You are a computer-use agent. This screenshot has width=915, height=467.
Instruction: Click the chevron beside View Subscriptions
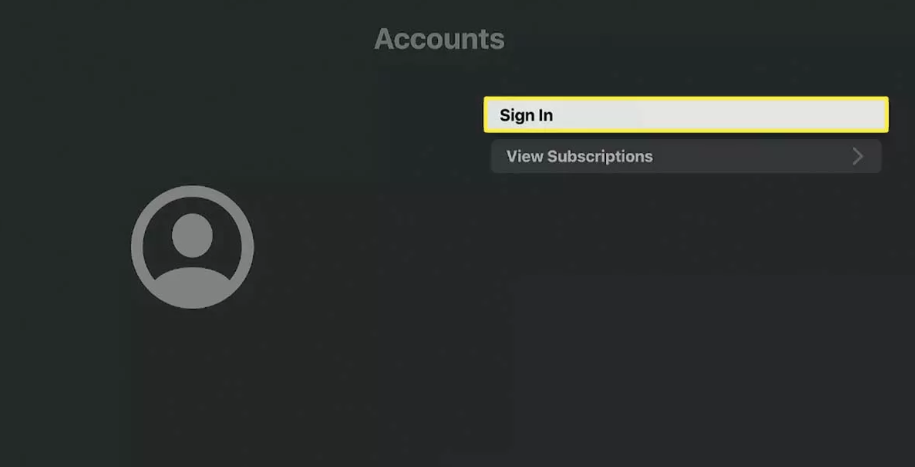coord(857,156)
